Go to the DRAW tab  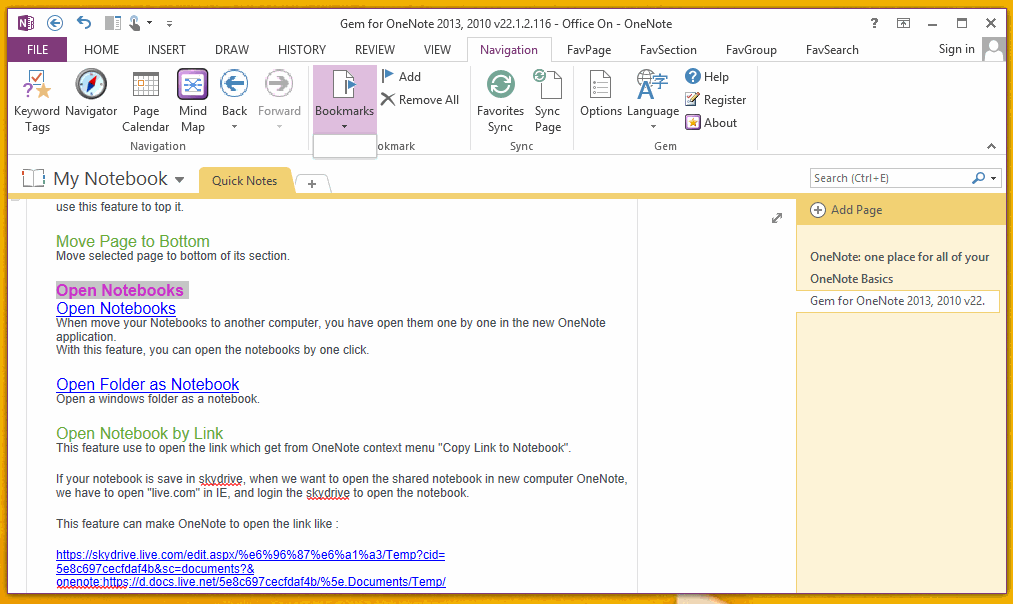pos(232,50)
